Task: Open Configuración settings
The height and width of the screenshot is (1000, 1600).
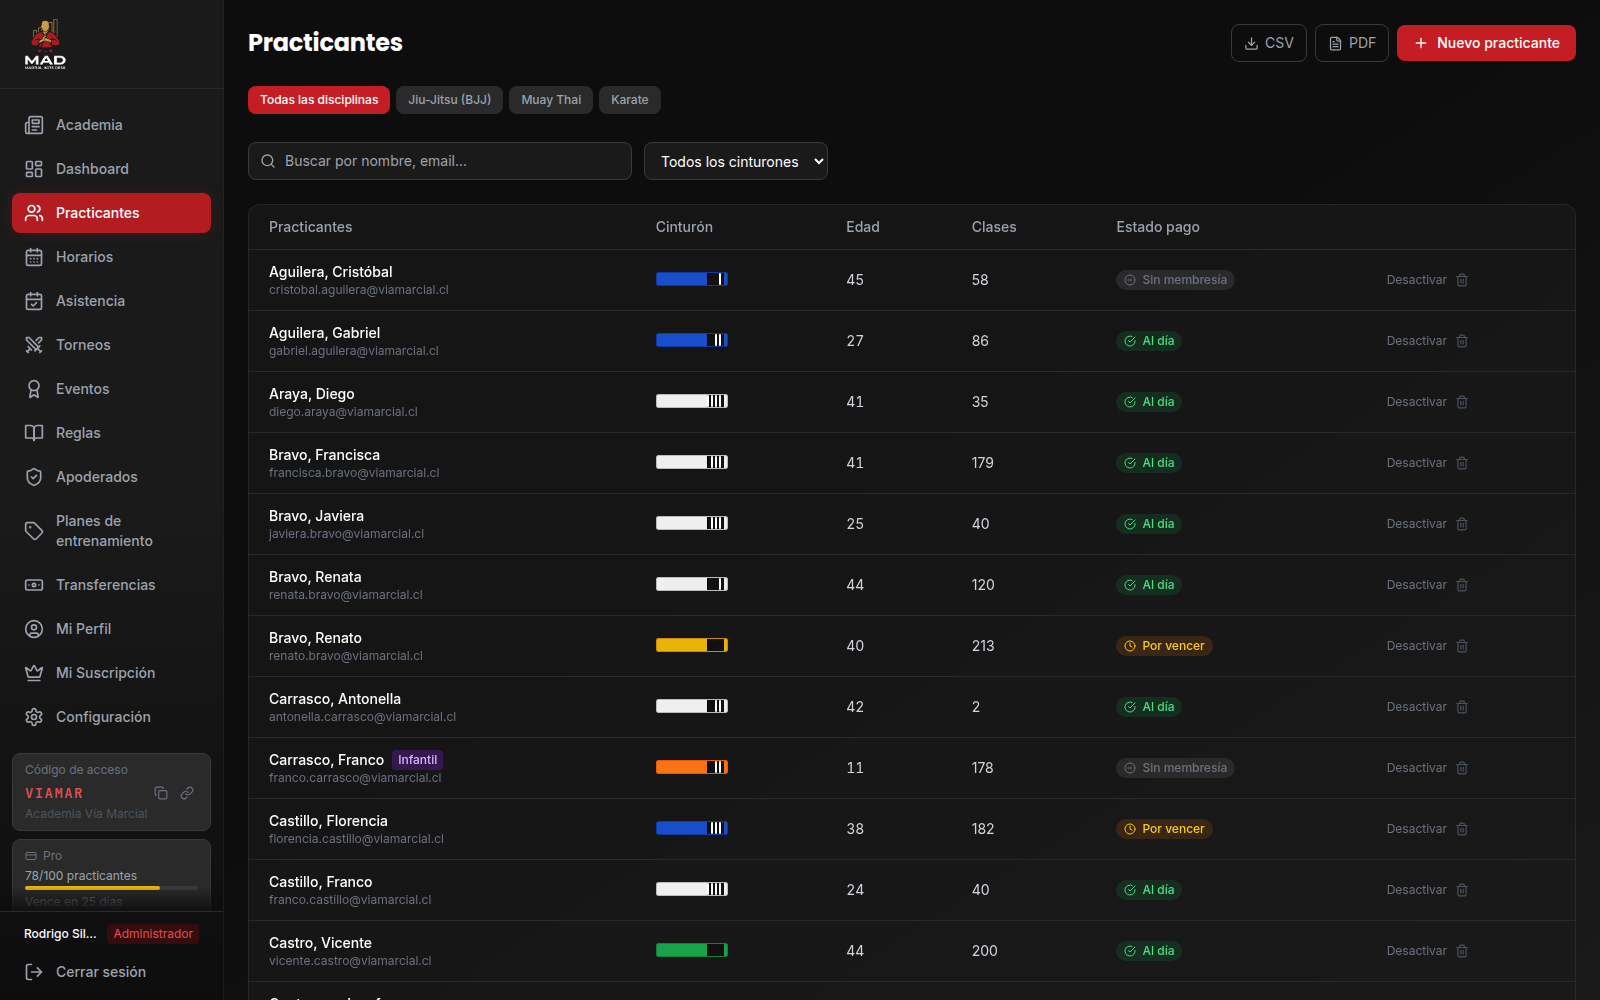Action: click(x=111, y=717)
